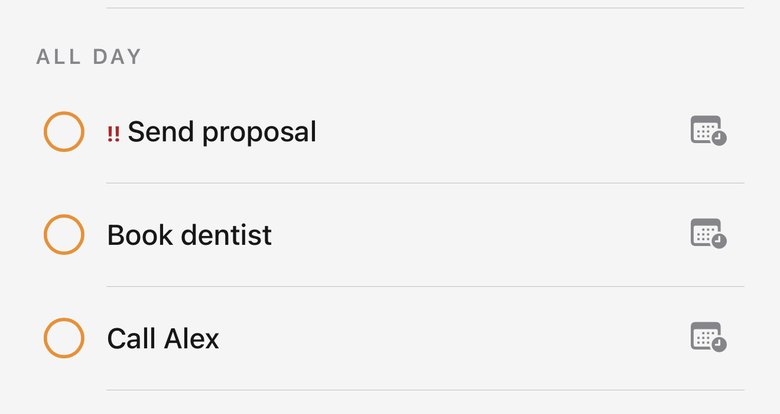This screenshot has width=780, height=414.
Task: Click the divider line below Send proposal
Action: coord(425,183)
